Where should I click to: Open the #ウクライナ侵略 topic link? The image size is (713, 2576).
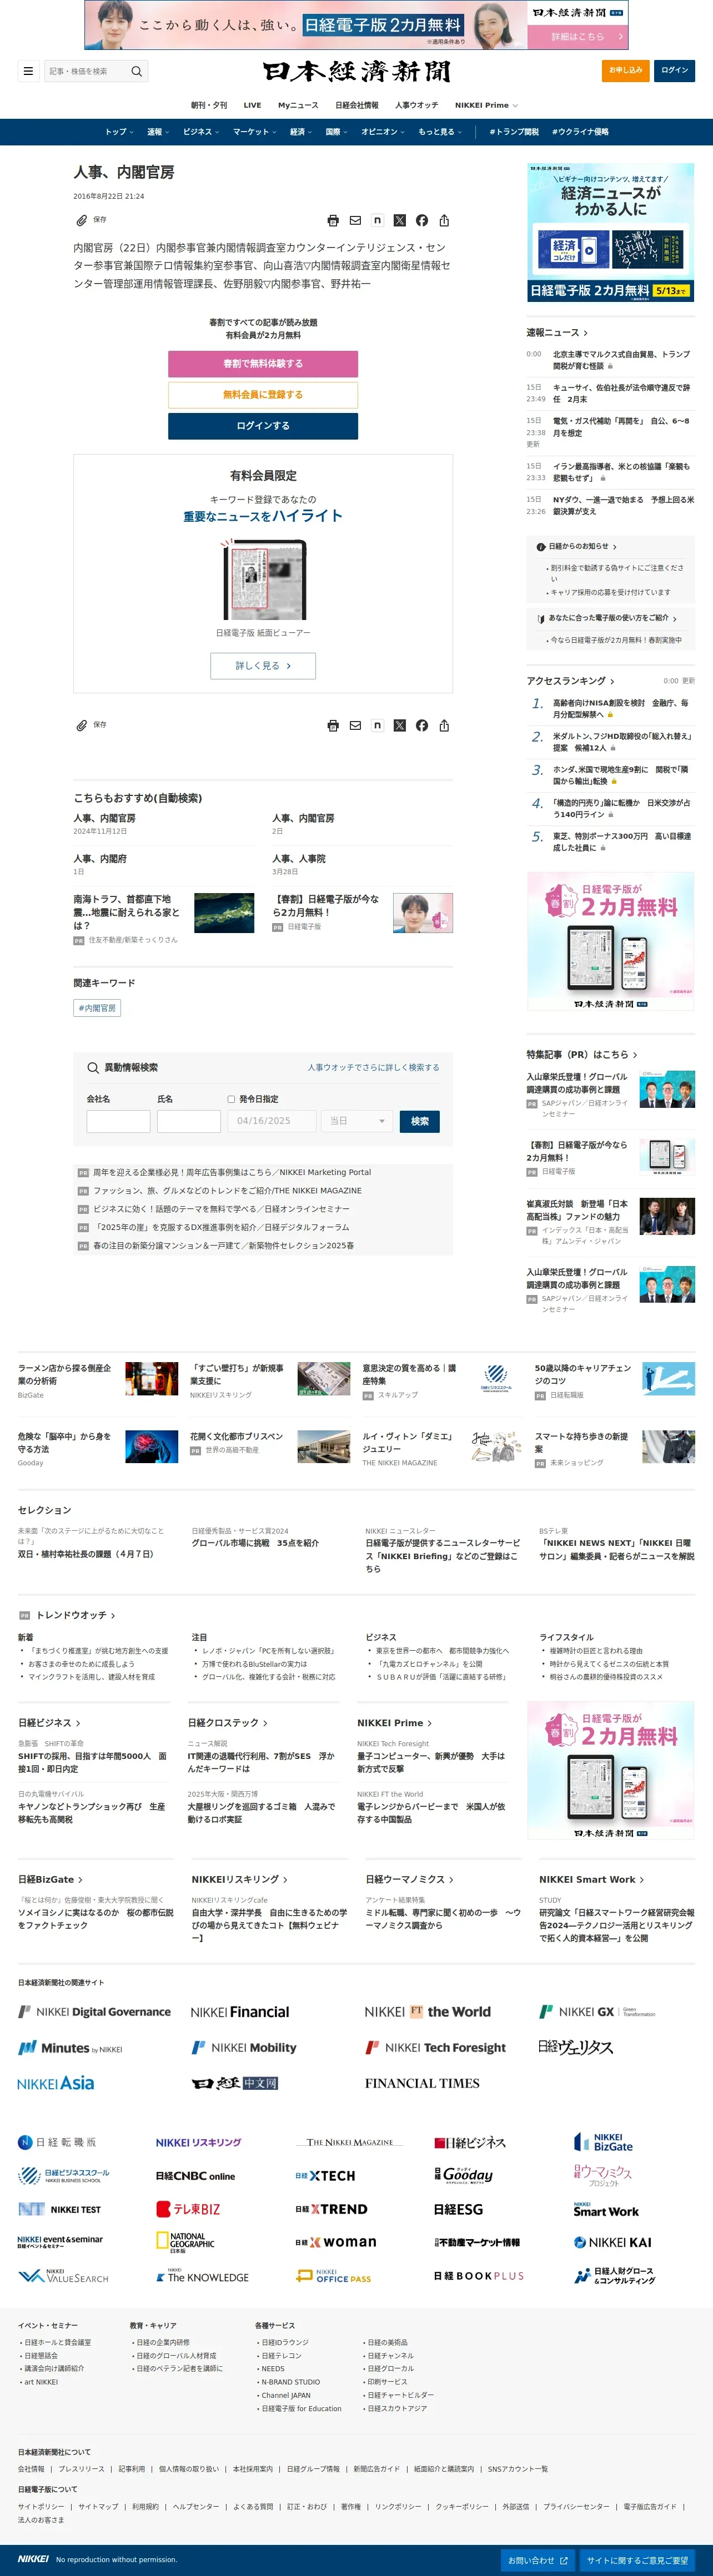[x=580, y=132]
